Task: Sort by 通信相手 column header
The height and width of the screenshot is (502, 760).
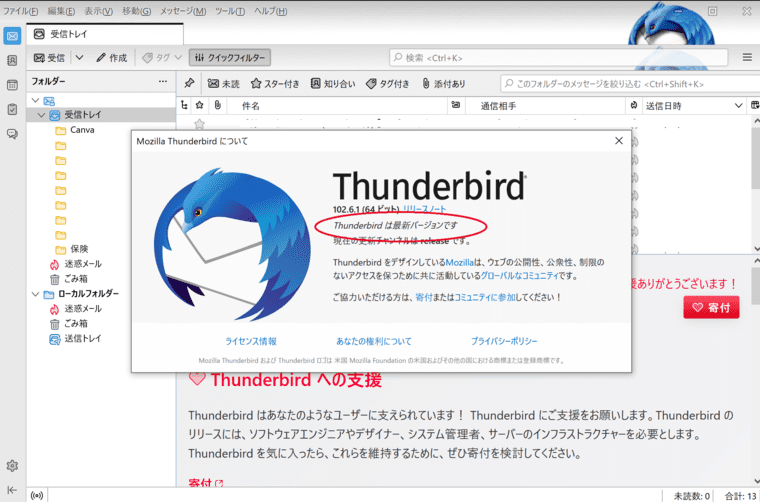Action: pos(545,106)
